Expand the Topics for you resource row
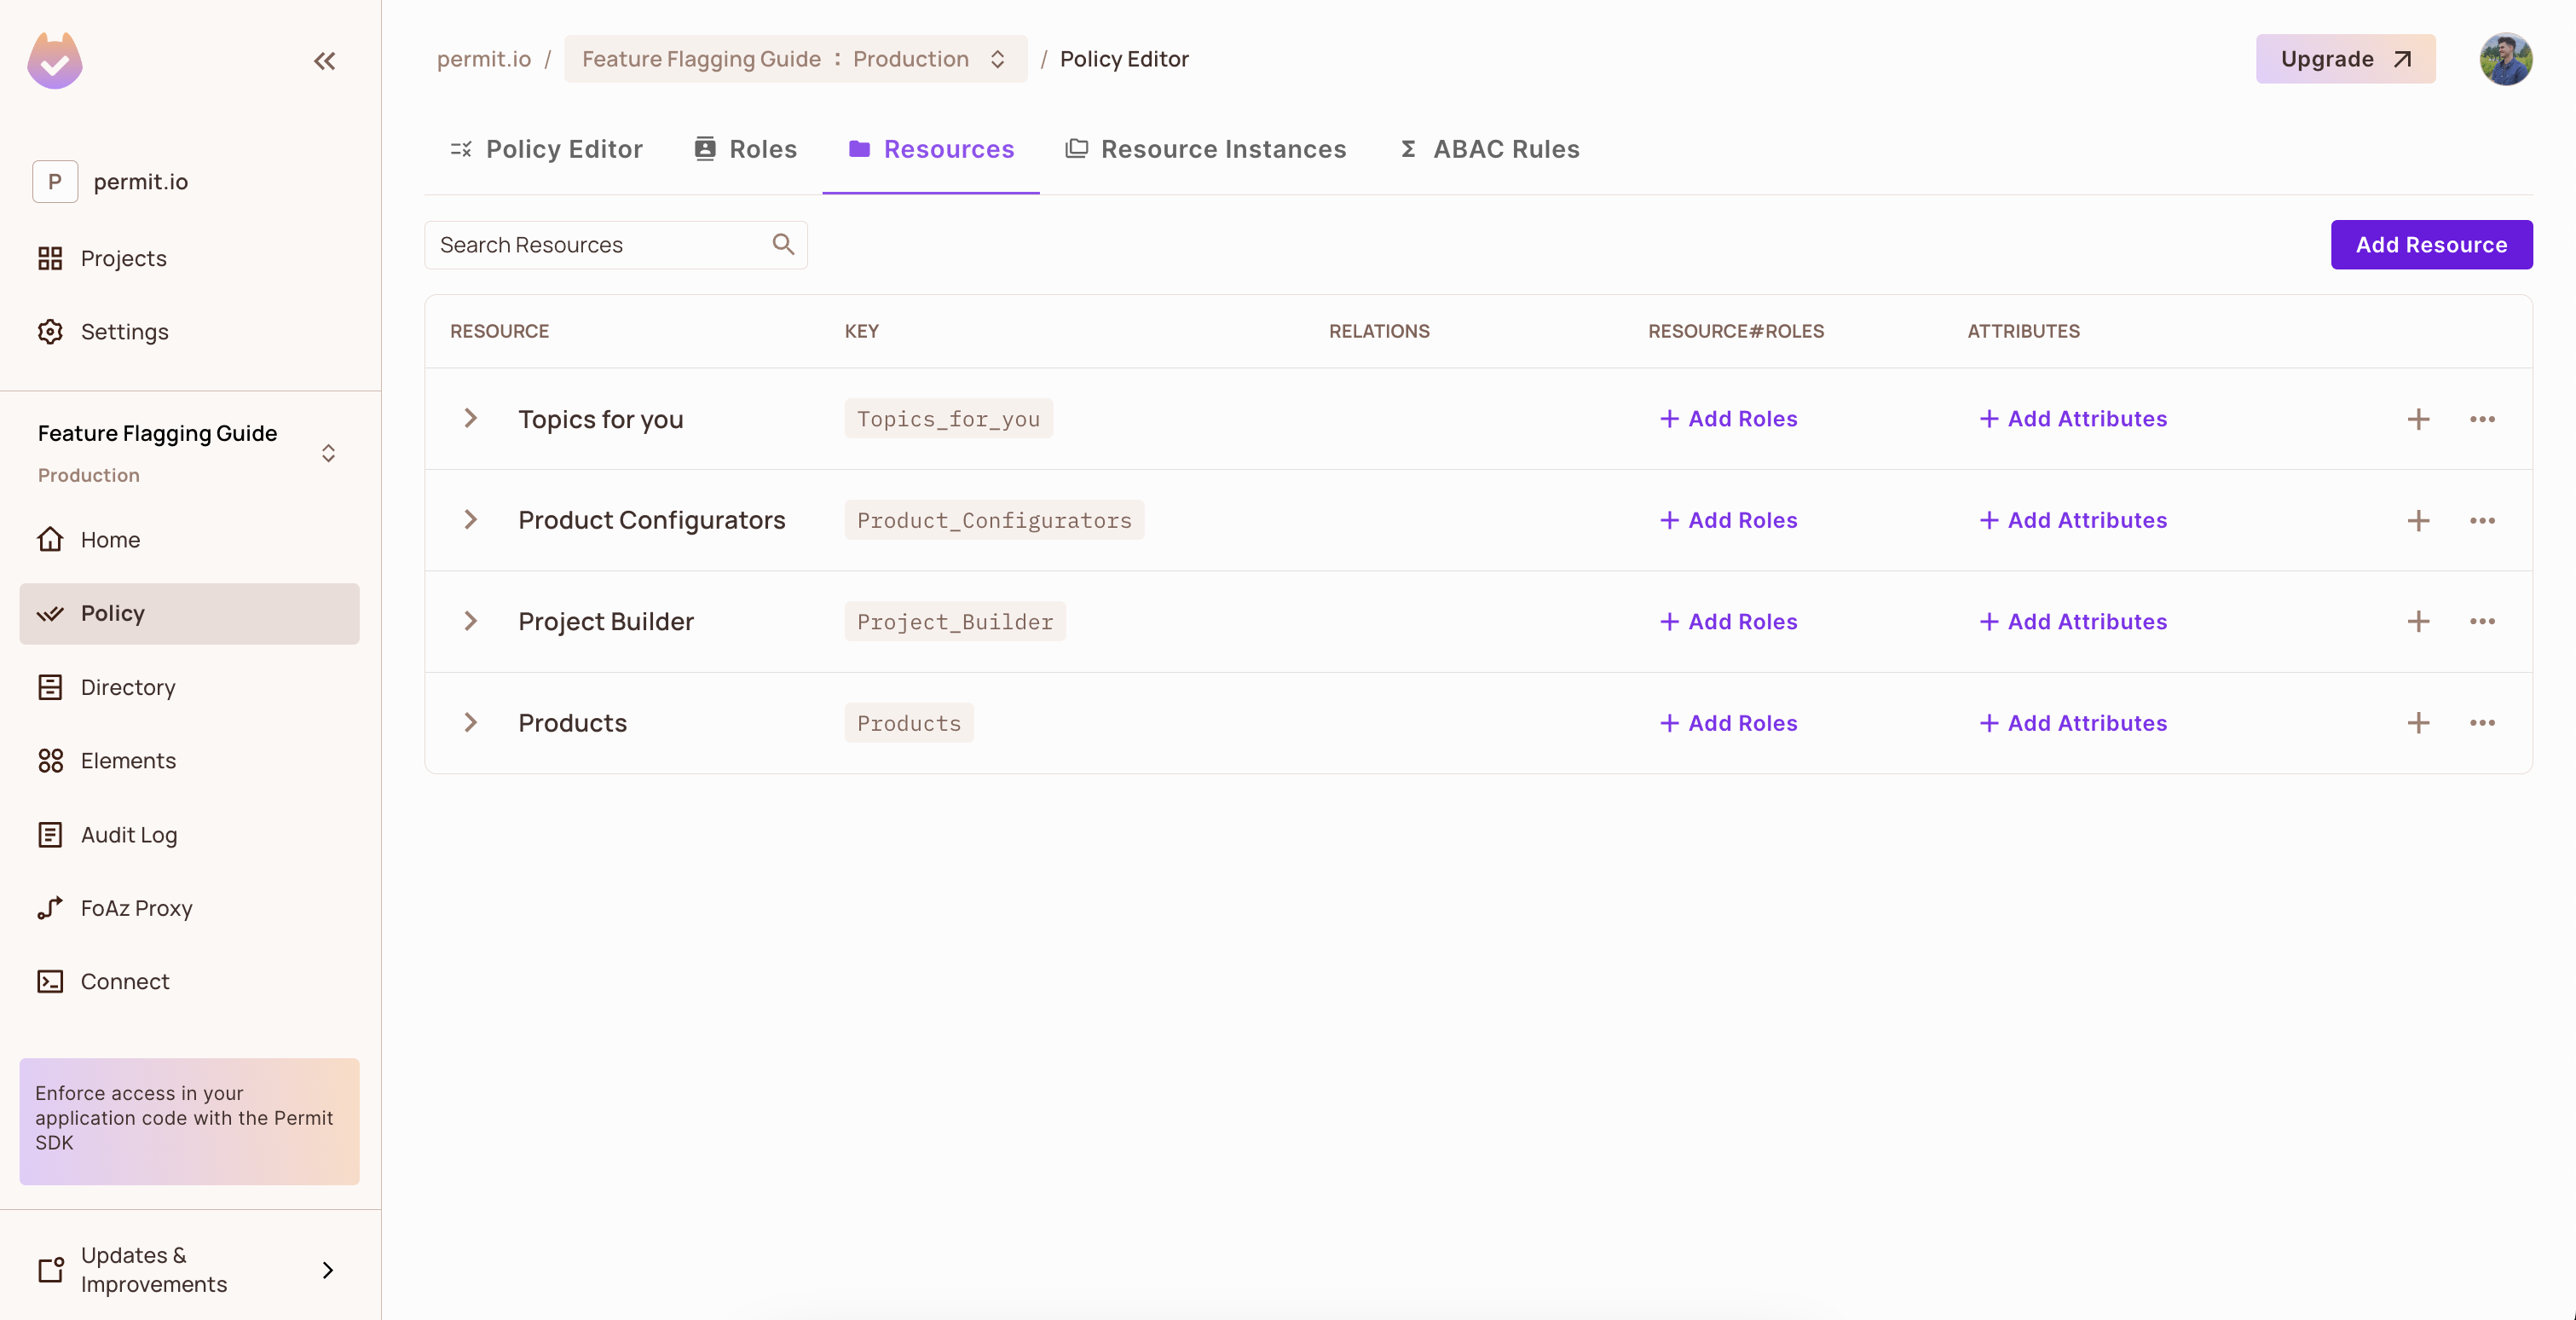 point(471,418)
